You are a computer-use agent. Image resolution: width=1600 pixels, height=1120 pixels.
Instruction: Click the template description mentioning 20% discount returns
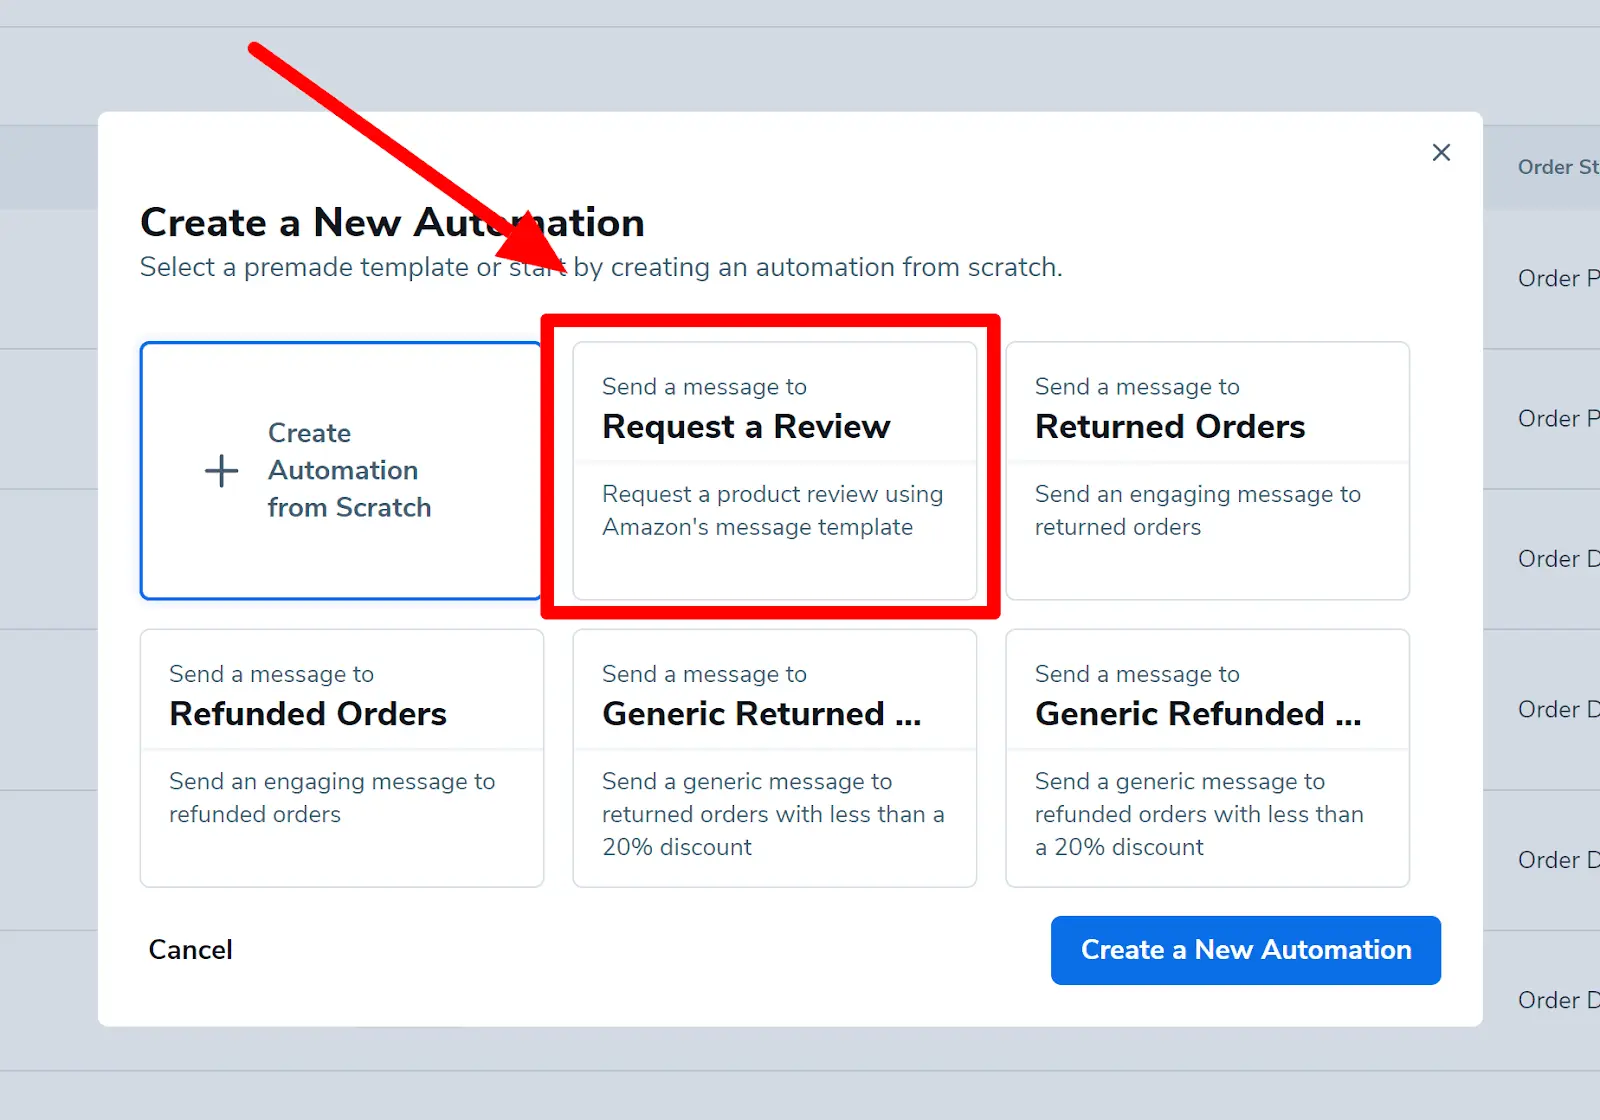772,814
